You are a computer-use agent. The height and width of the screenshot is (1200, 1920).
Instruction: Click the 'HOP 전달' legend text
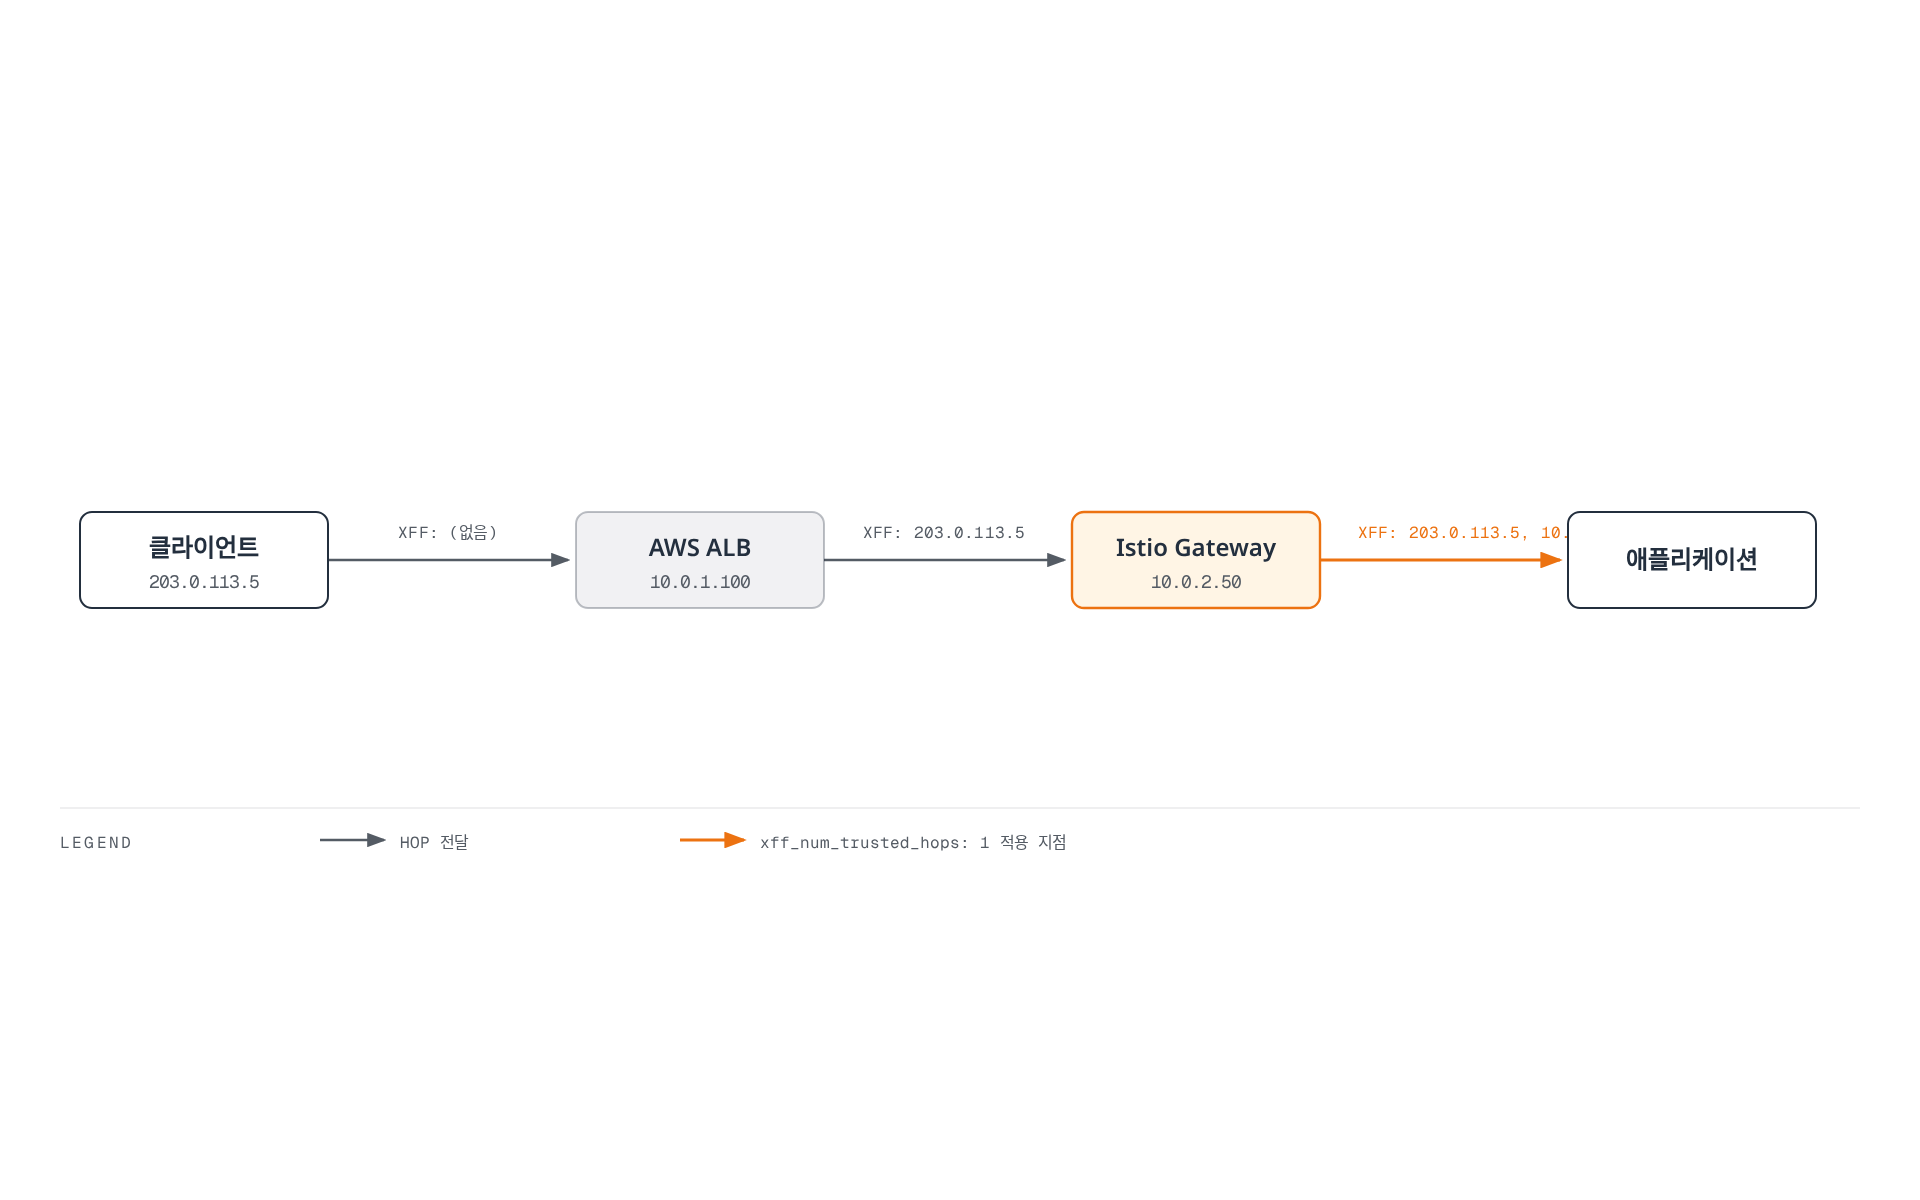tap(434, 842)
